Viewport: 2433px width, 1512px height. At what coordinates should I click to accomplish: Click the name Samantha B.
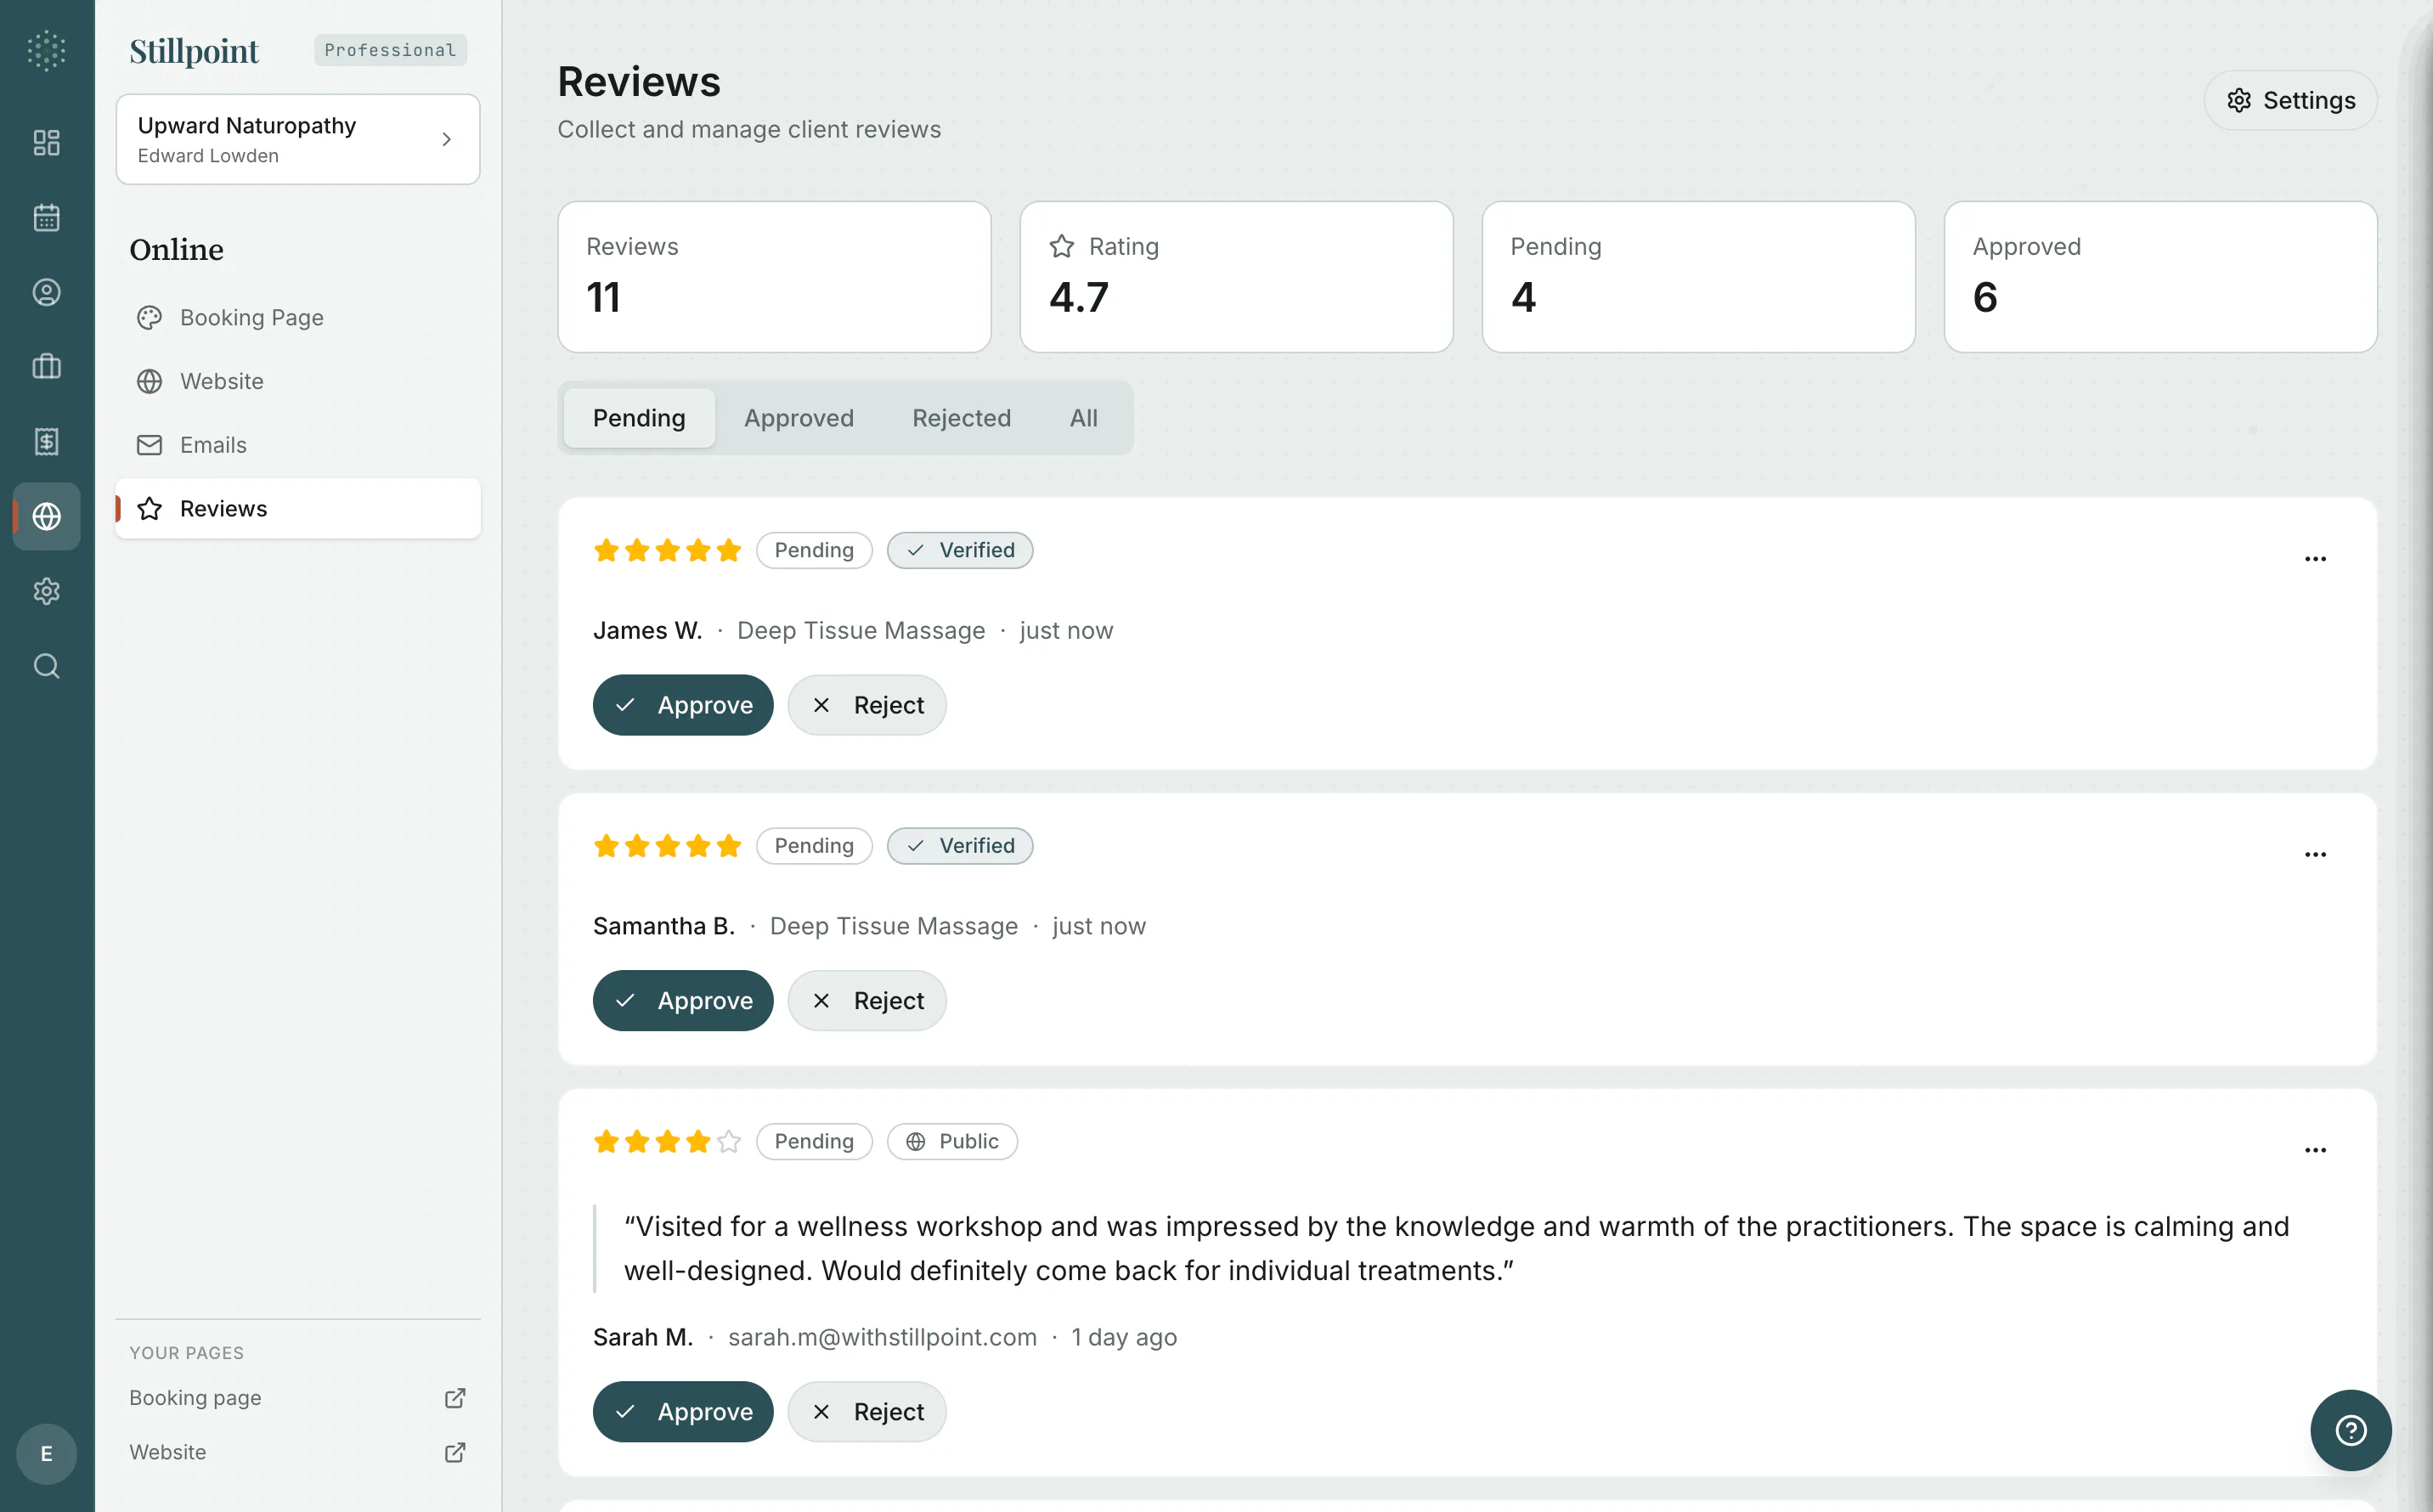click(664, 926)
